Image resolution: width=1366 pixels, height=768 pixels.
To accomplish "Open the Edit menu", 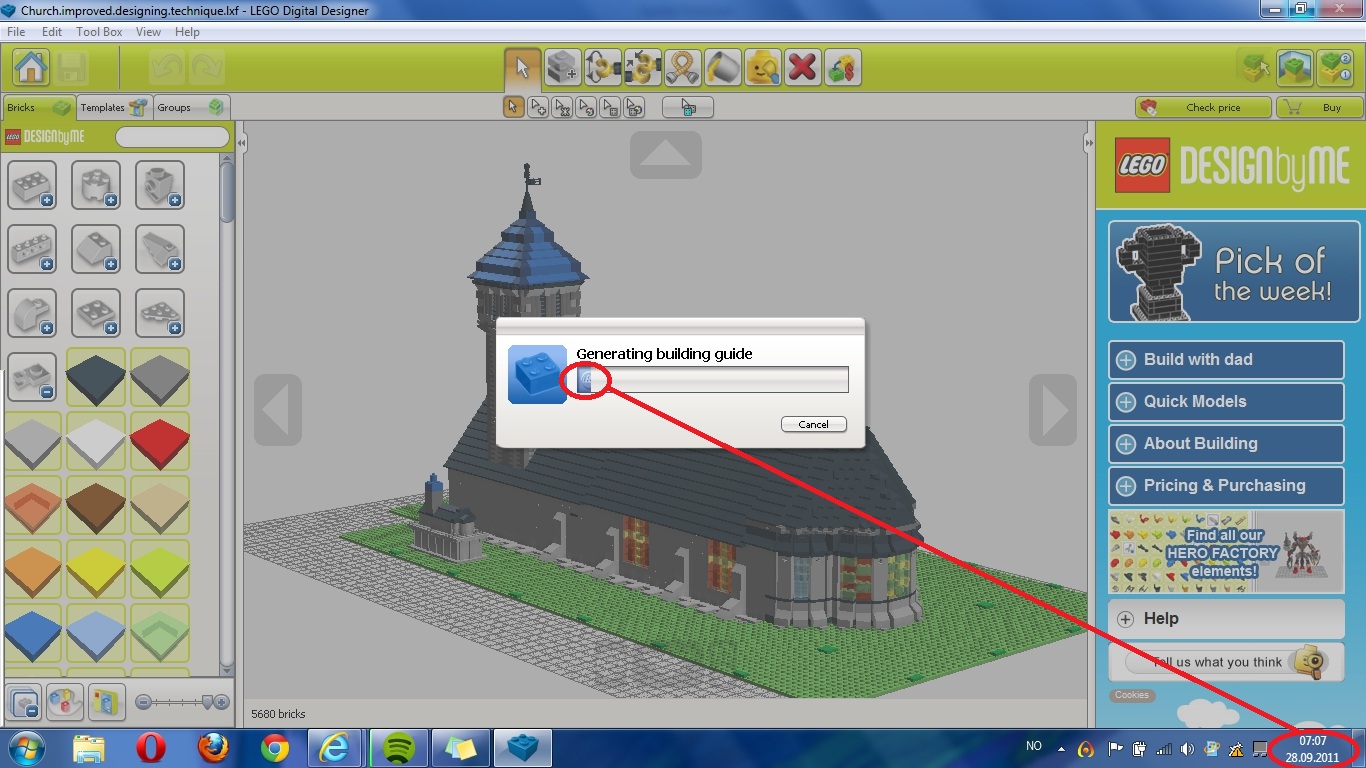I will click(52, 32).
